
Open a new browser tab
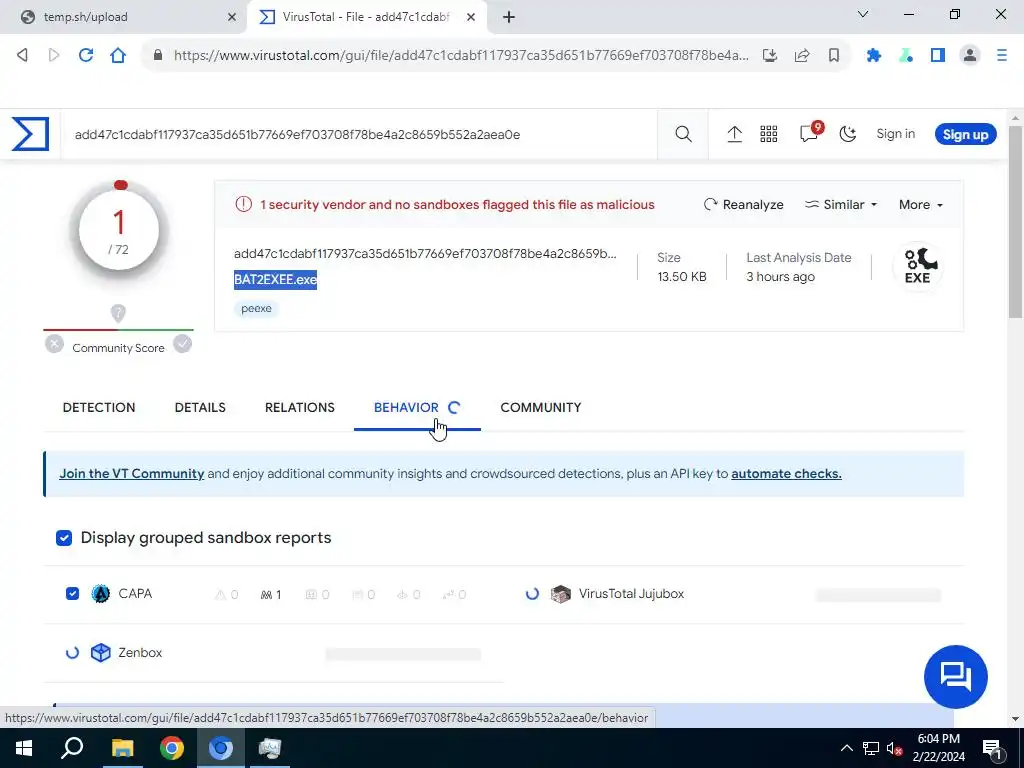[509, 17]
